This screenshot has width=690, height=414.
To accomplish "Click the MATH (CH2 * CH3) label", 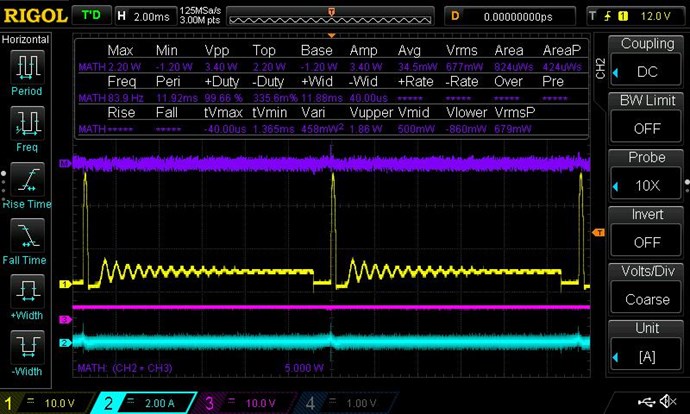I will (125, 368).
